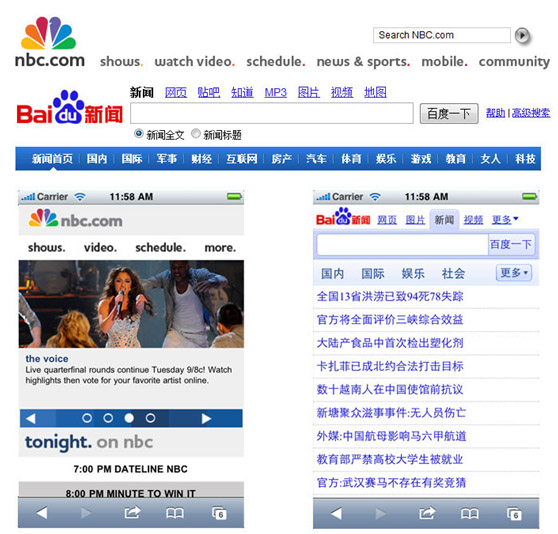Switch to 体育 tab in blue bar

(x=351, y=159)
